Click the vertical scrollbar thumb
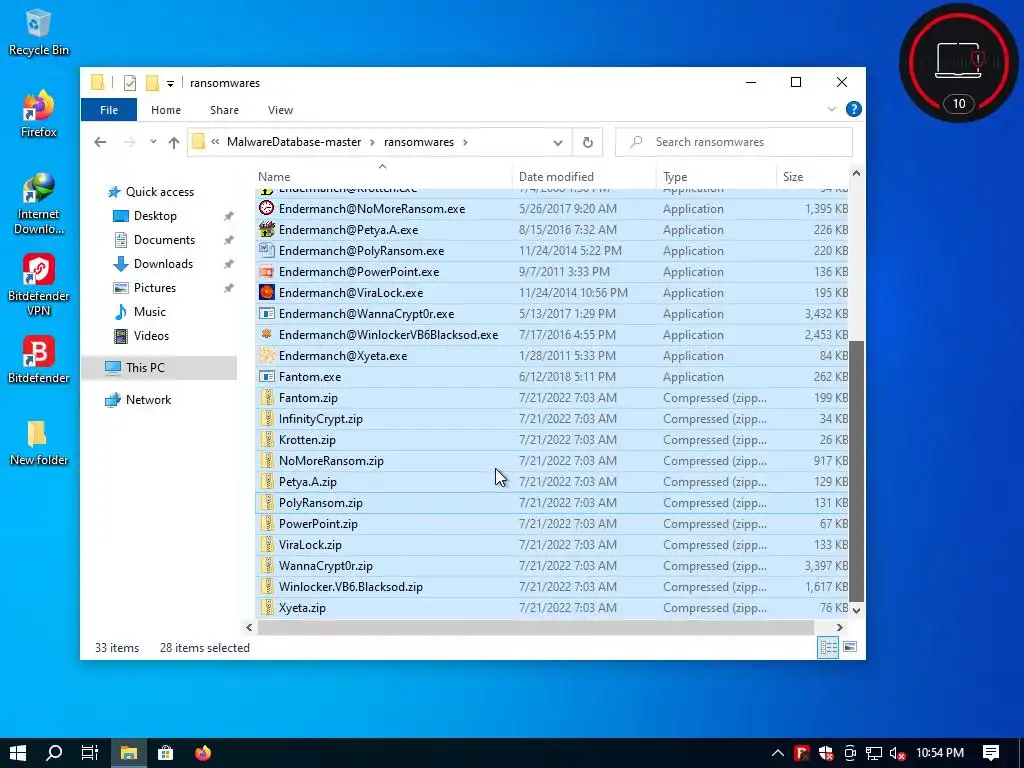The image size is (1024, 768). pyautogui.click(x=856, y=471)
